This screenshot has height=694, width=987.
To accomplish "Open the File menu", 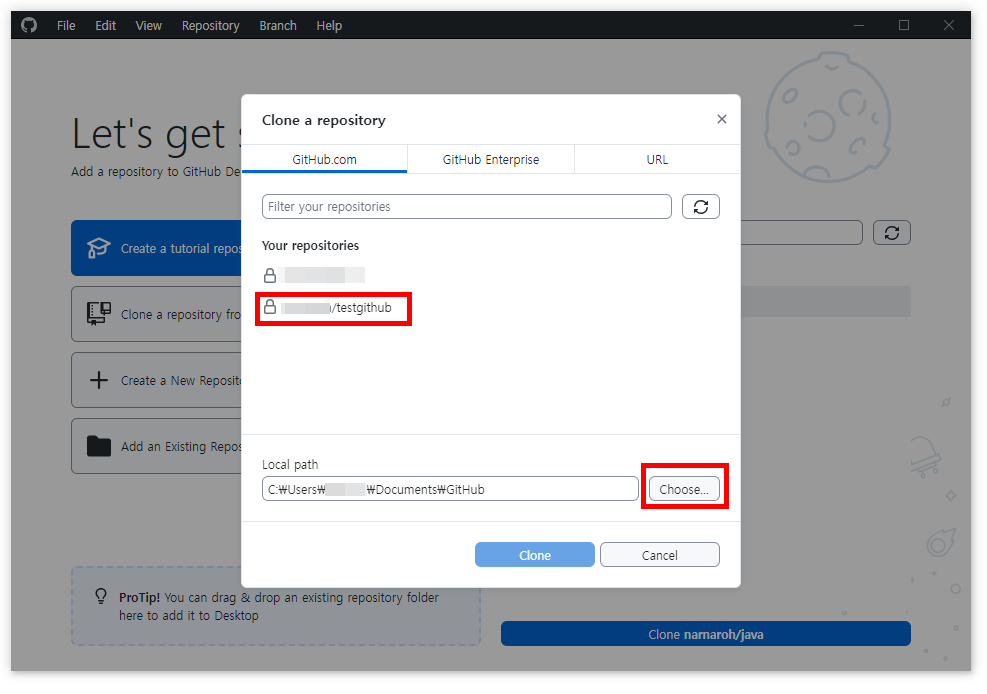I will pos(65,26).
